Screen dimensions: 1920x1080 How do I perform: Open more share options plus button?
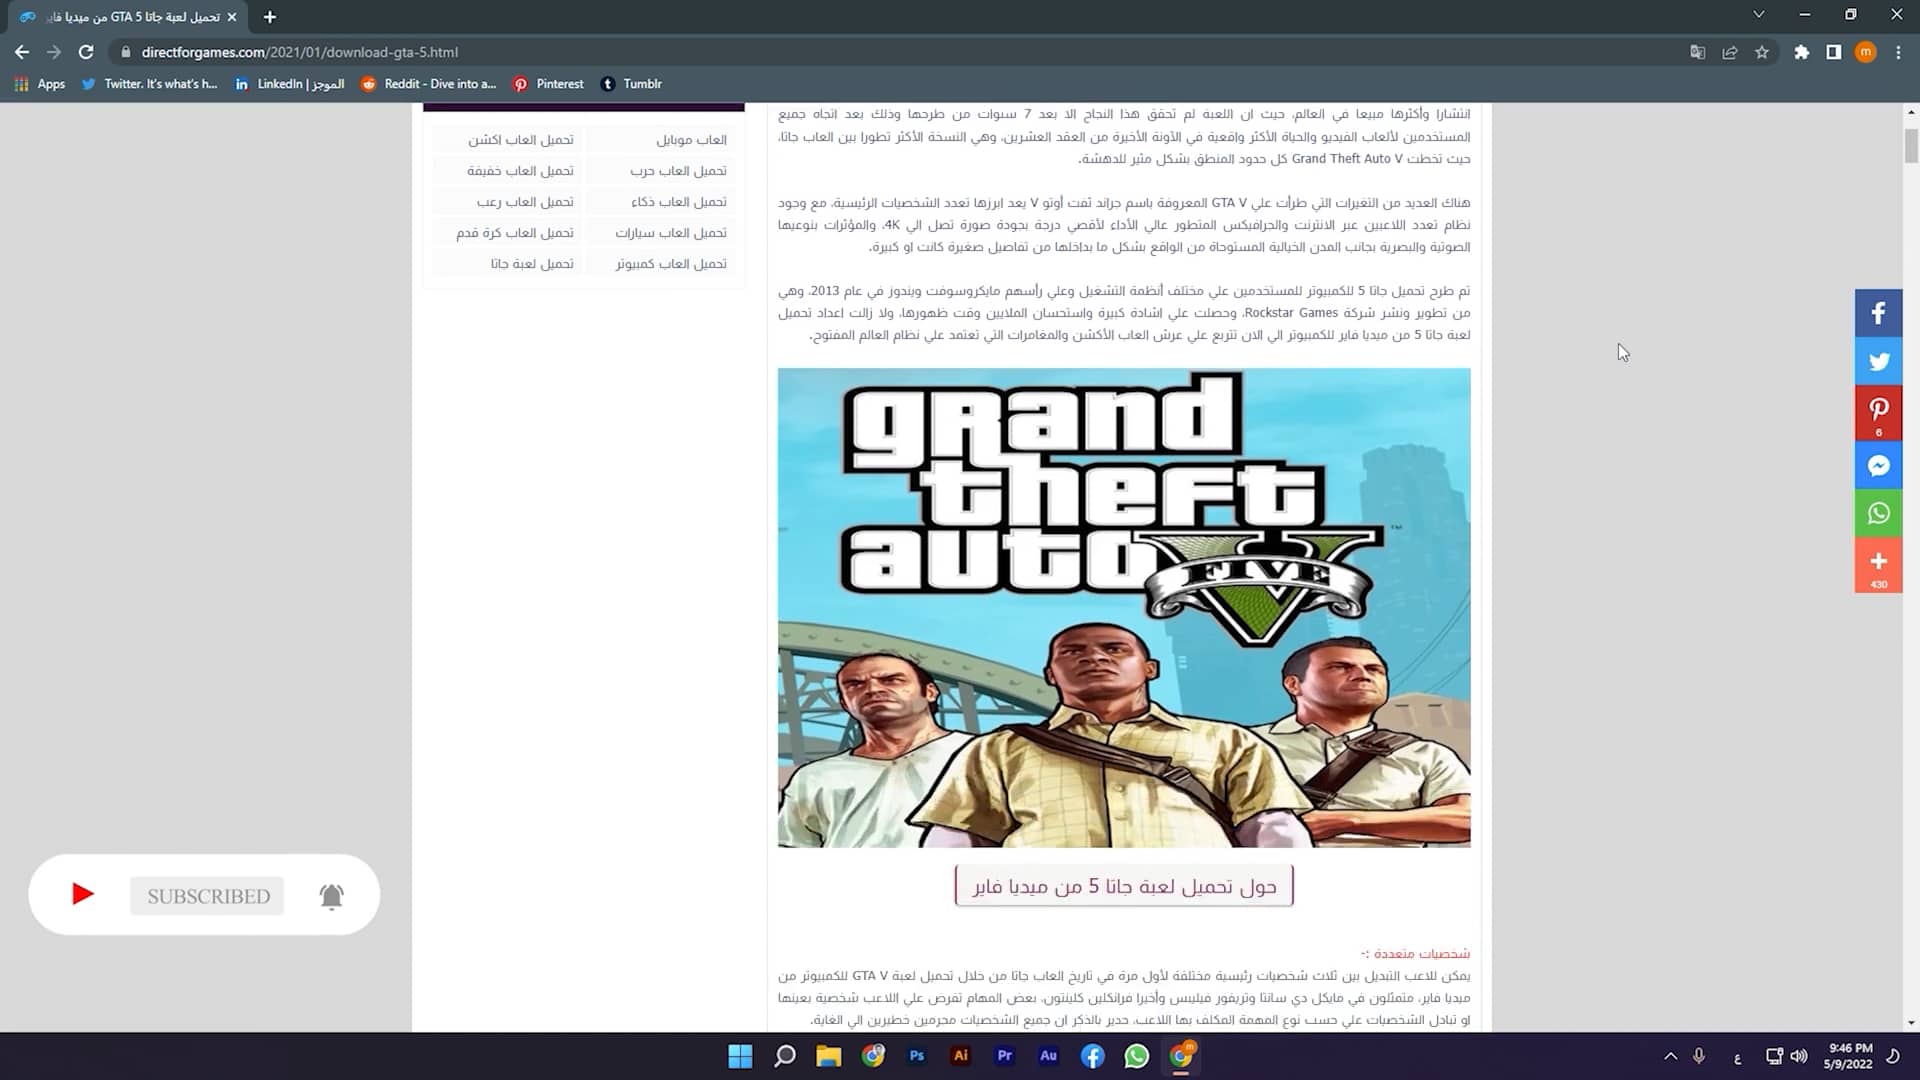pyautogui.click(x=1878, y=565)
